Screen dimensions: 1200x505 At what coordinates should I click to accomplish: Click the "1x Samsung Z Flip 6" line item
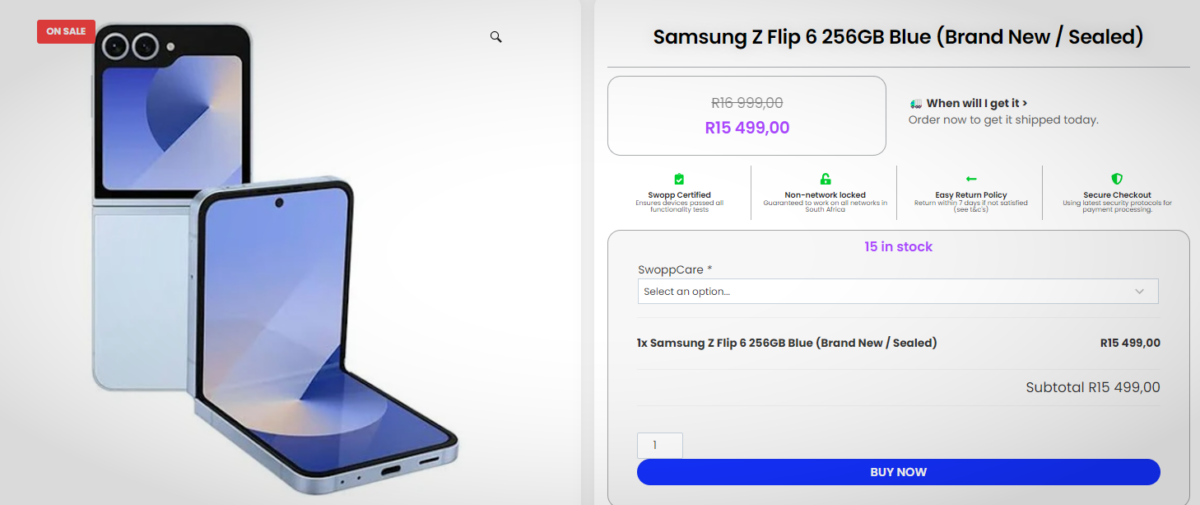pyautogui.click(x=787, y=343)
